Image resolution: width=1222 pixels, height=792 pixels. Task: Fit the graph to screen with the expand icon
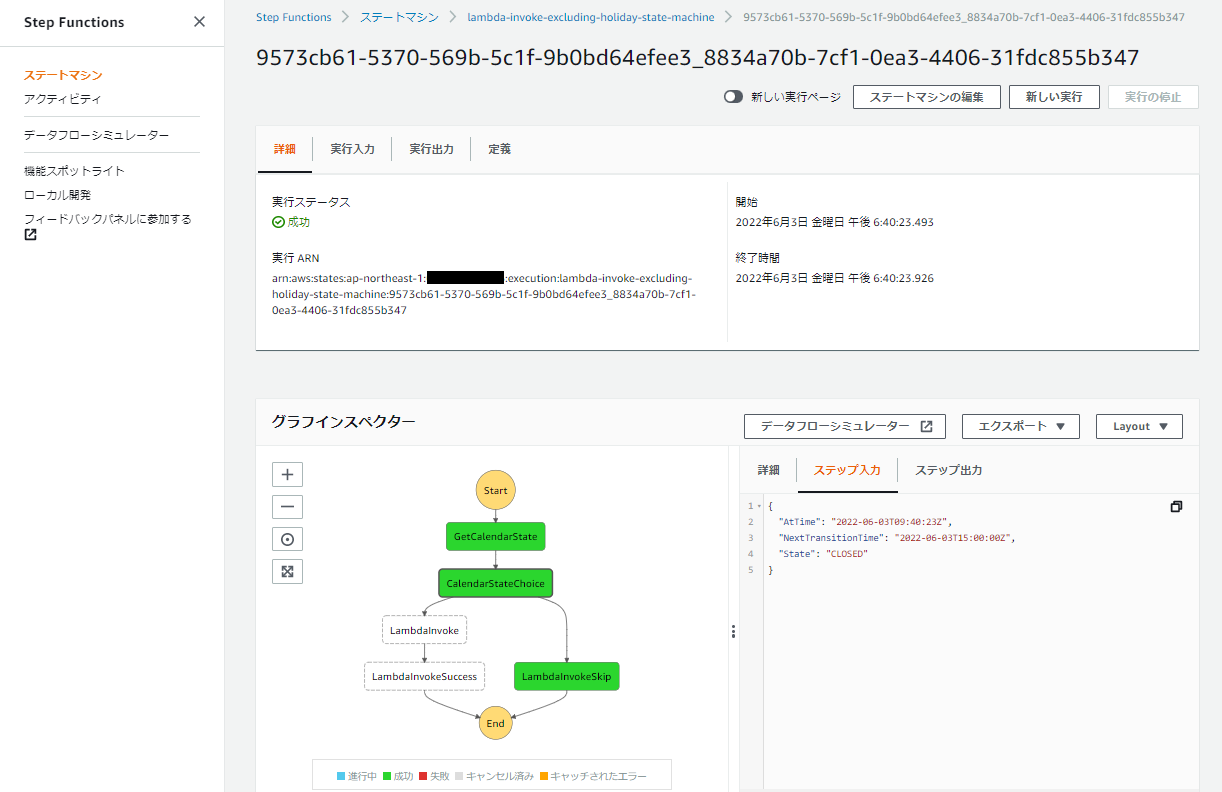[x=287, y=571]
